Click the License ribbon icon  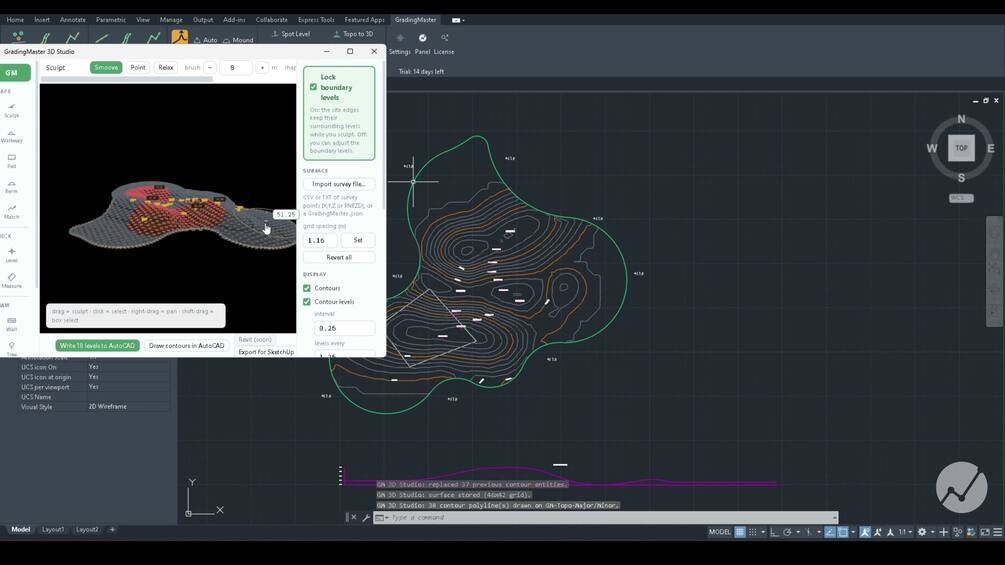(444, 44)
